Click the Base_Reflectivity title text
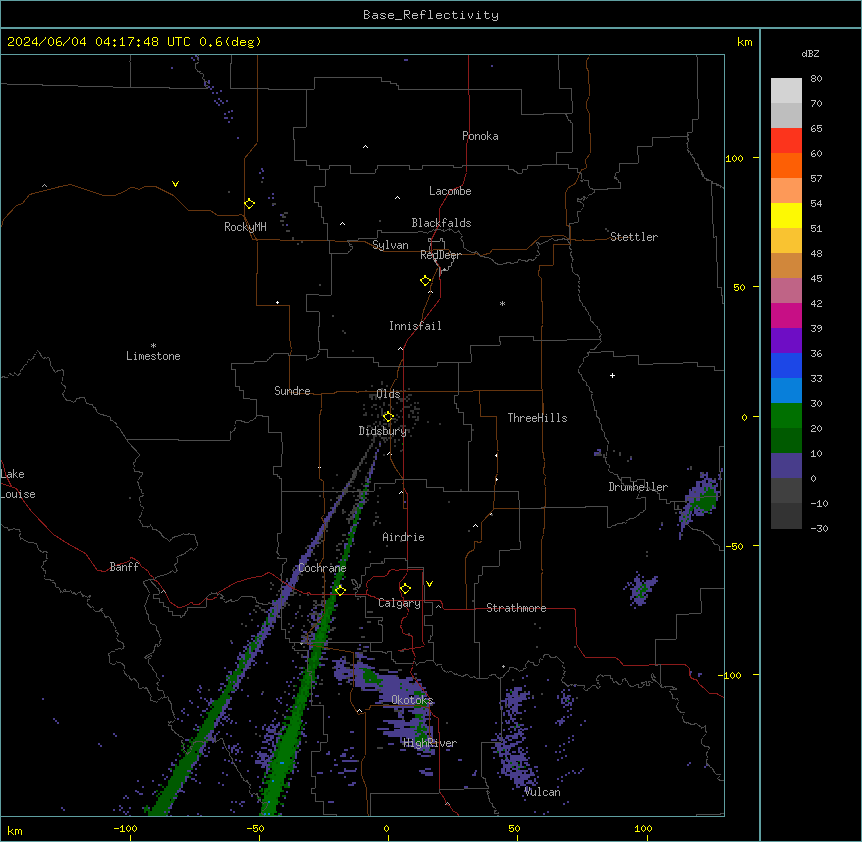 (431, 15)
